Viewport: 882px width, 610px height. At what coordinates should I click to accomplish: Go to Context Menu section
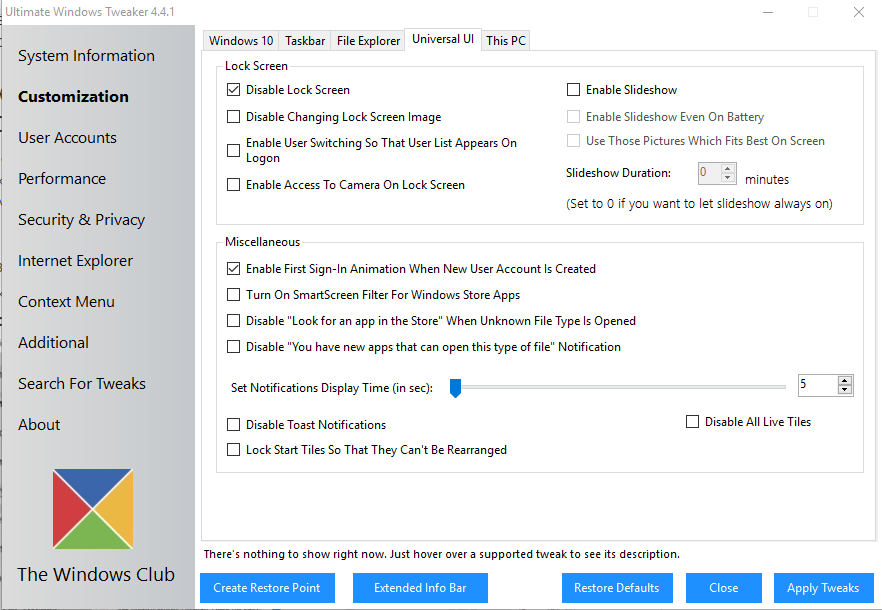tap(66, 302)
